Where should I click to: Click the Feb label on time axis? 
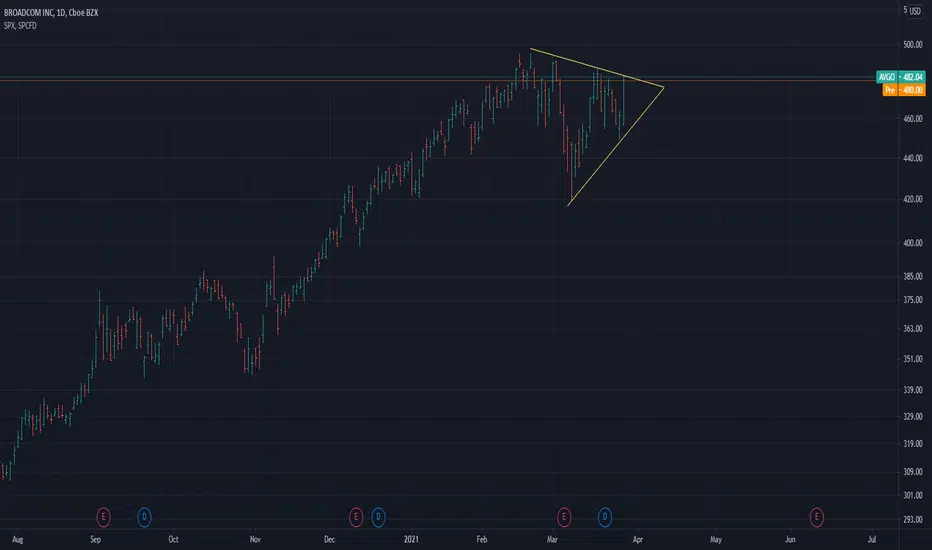[x=481, y=539]
